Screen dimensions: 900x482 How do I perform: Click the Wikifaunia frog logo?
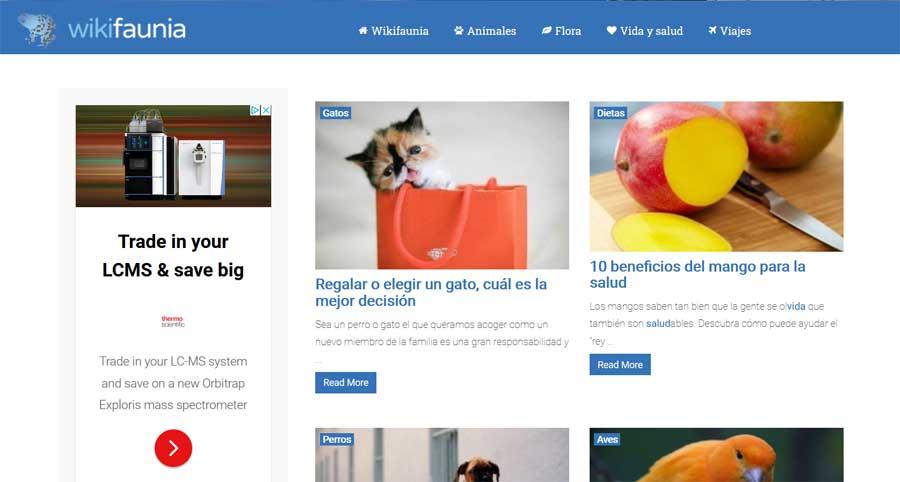pyautogui.click(x=37, y=29)
